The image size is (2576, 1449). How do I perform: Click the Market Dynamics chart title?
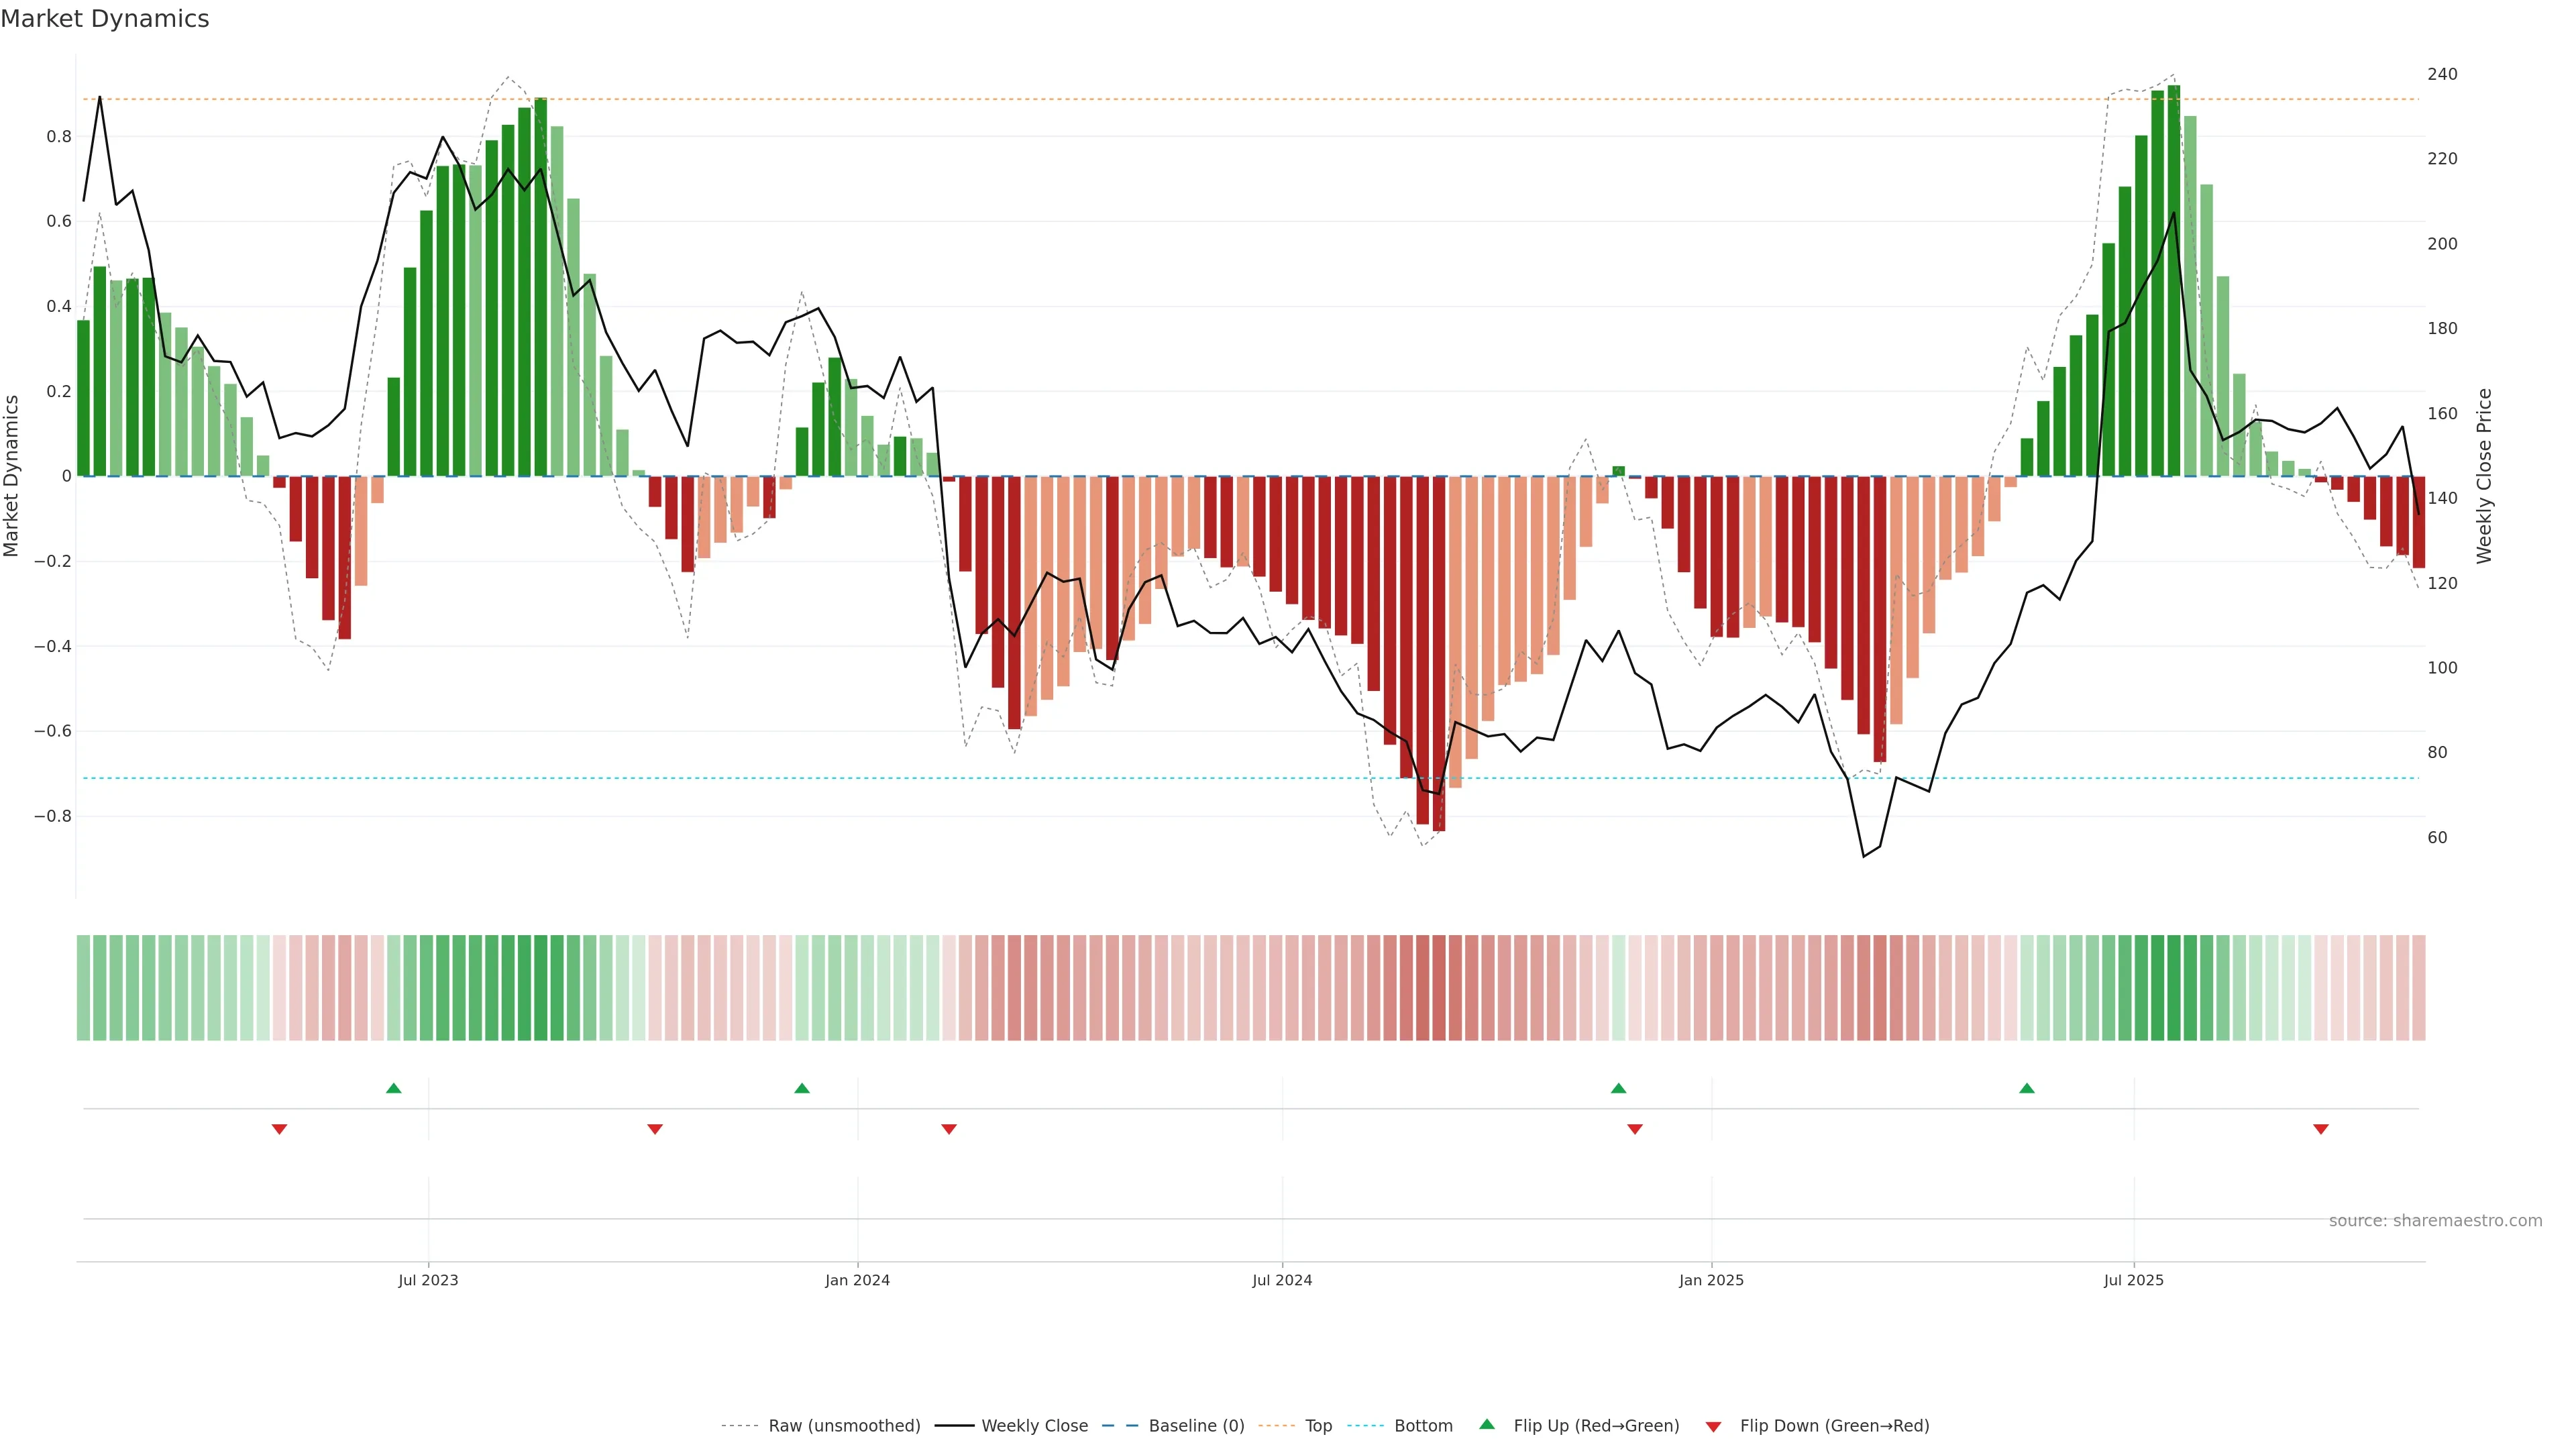[105, 19]
